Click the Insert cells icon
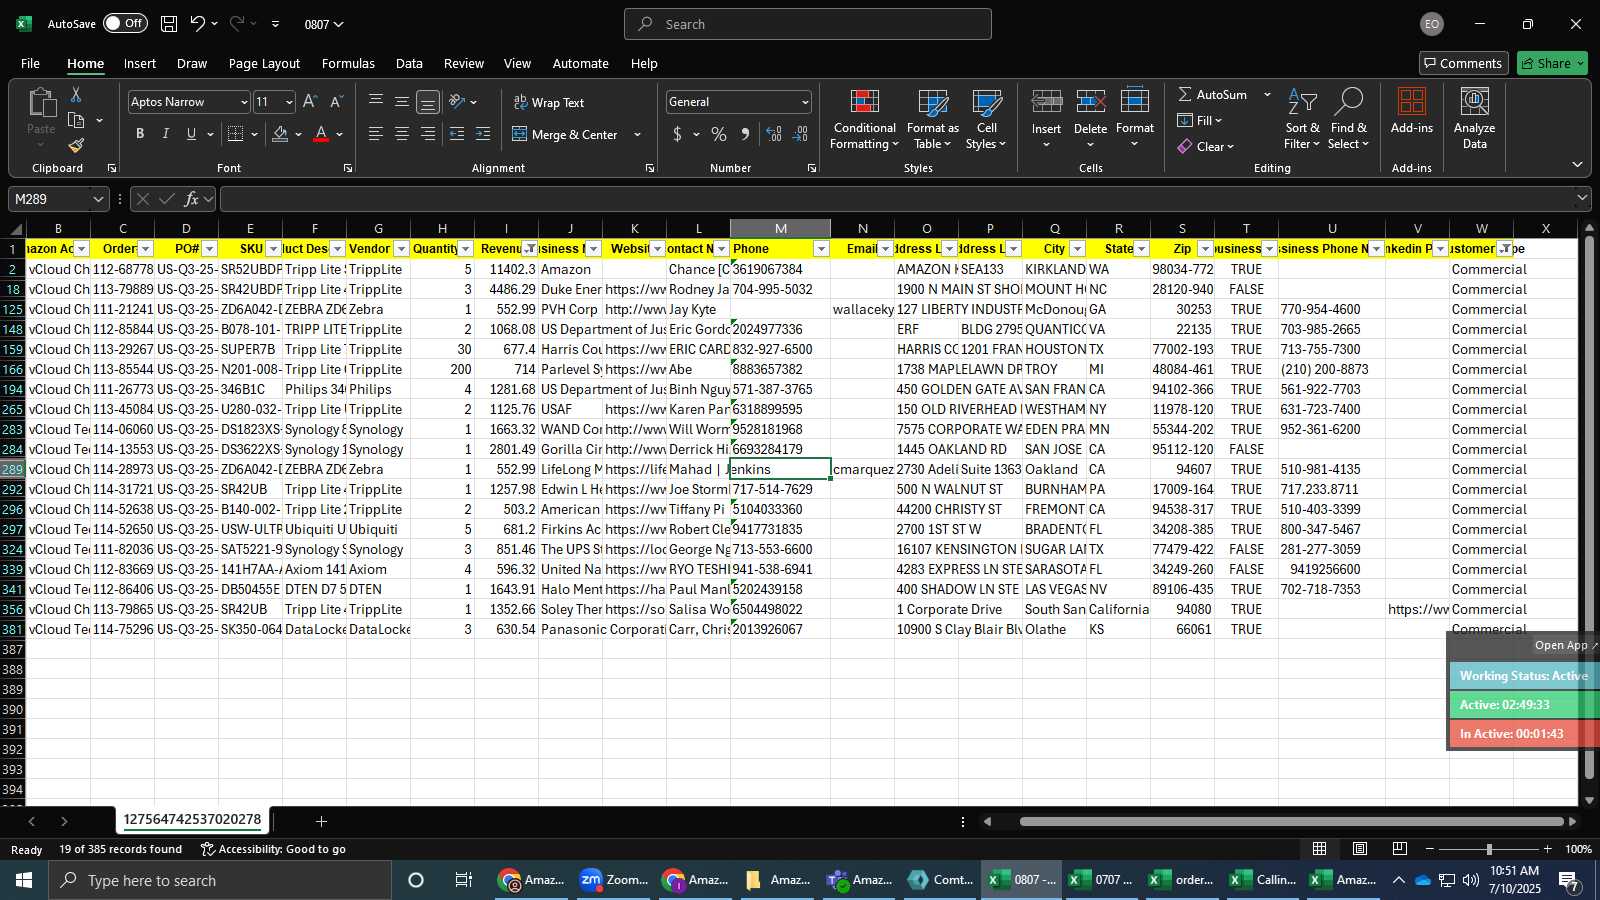The image size is (1600, 900). pos(1046,102)
